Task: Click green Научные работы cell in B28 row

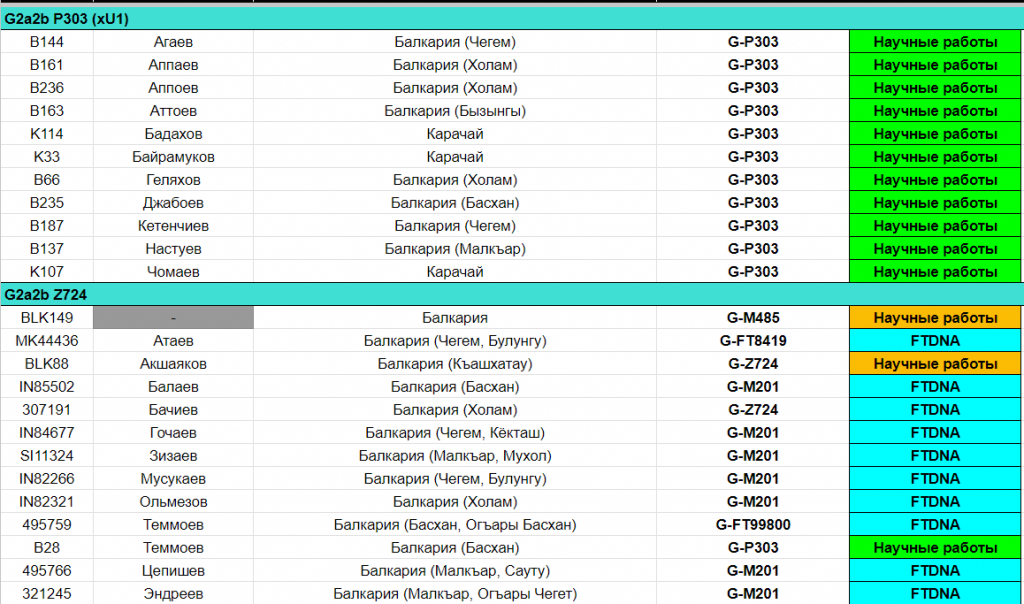Action: [935, 548]
